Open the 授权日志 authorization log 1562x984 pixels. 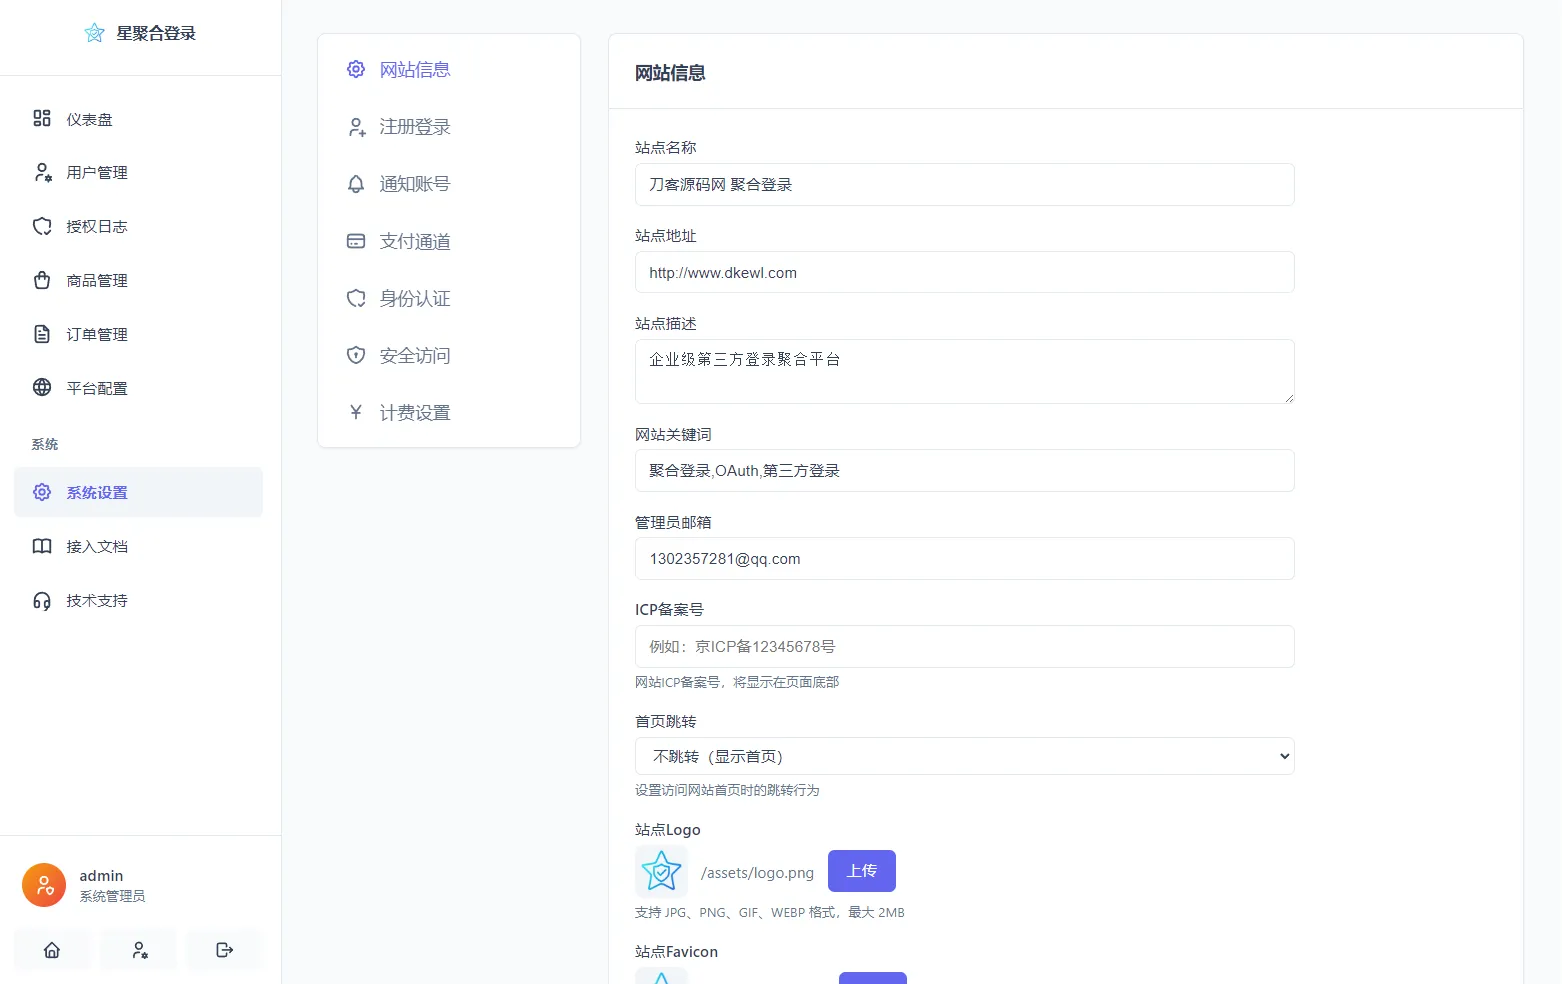[96, 226]
